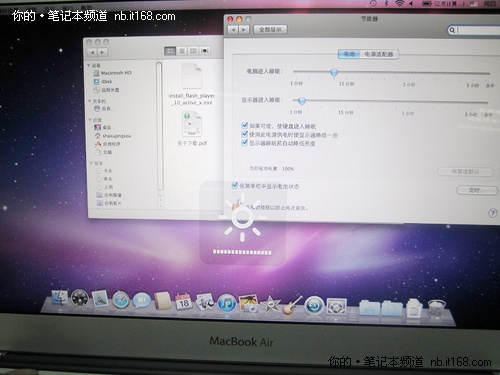500x375 pixels.
Task: Collapse the shared section in Finder sidebar
Action: 90,101
